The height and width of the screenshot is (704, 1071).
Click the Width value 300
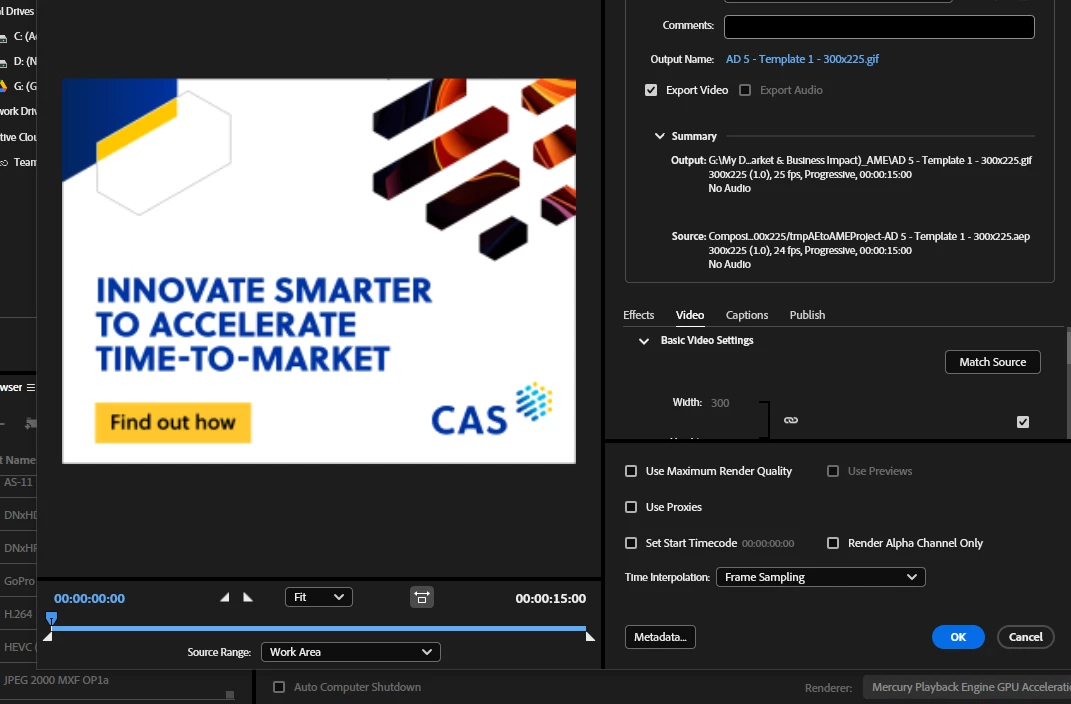[720, 403]
